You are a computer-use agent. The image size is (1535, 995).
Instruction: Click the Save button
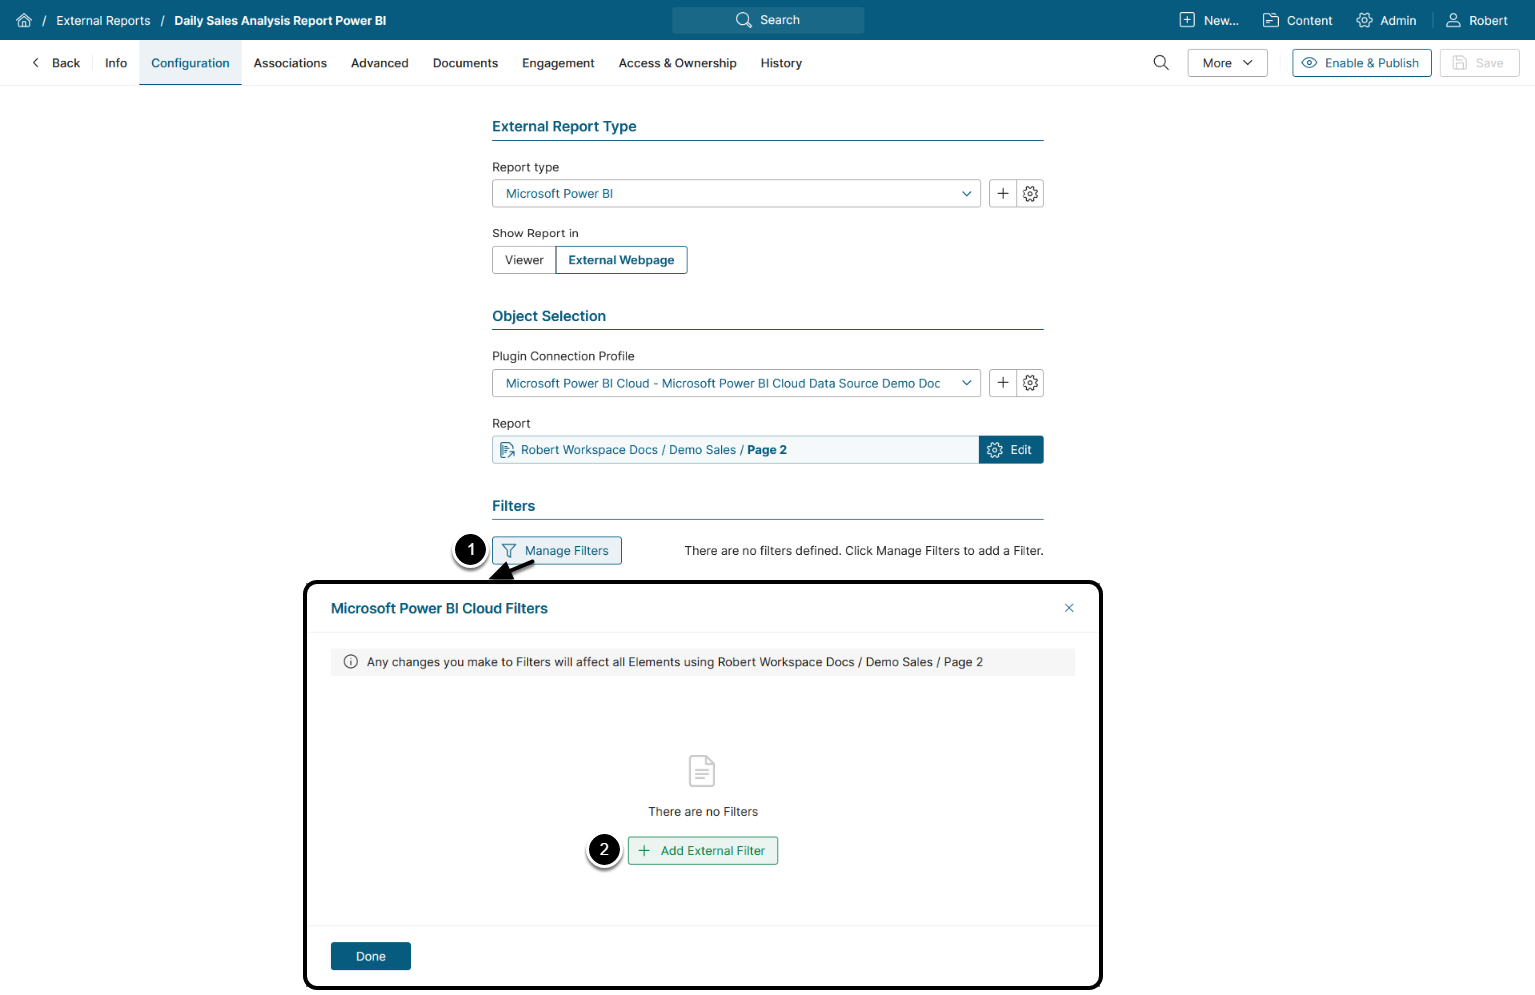1479,63
